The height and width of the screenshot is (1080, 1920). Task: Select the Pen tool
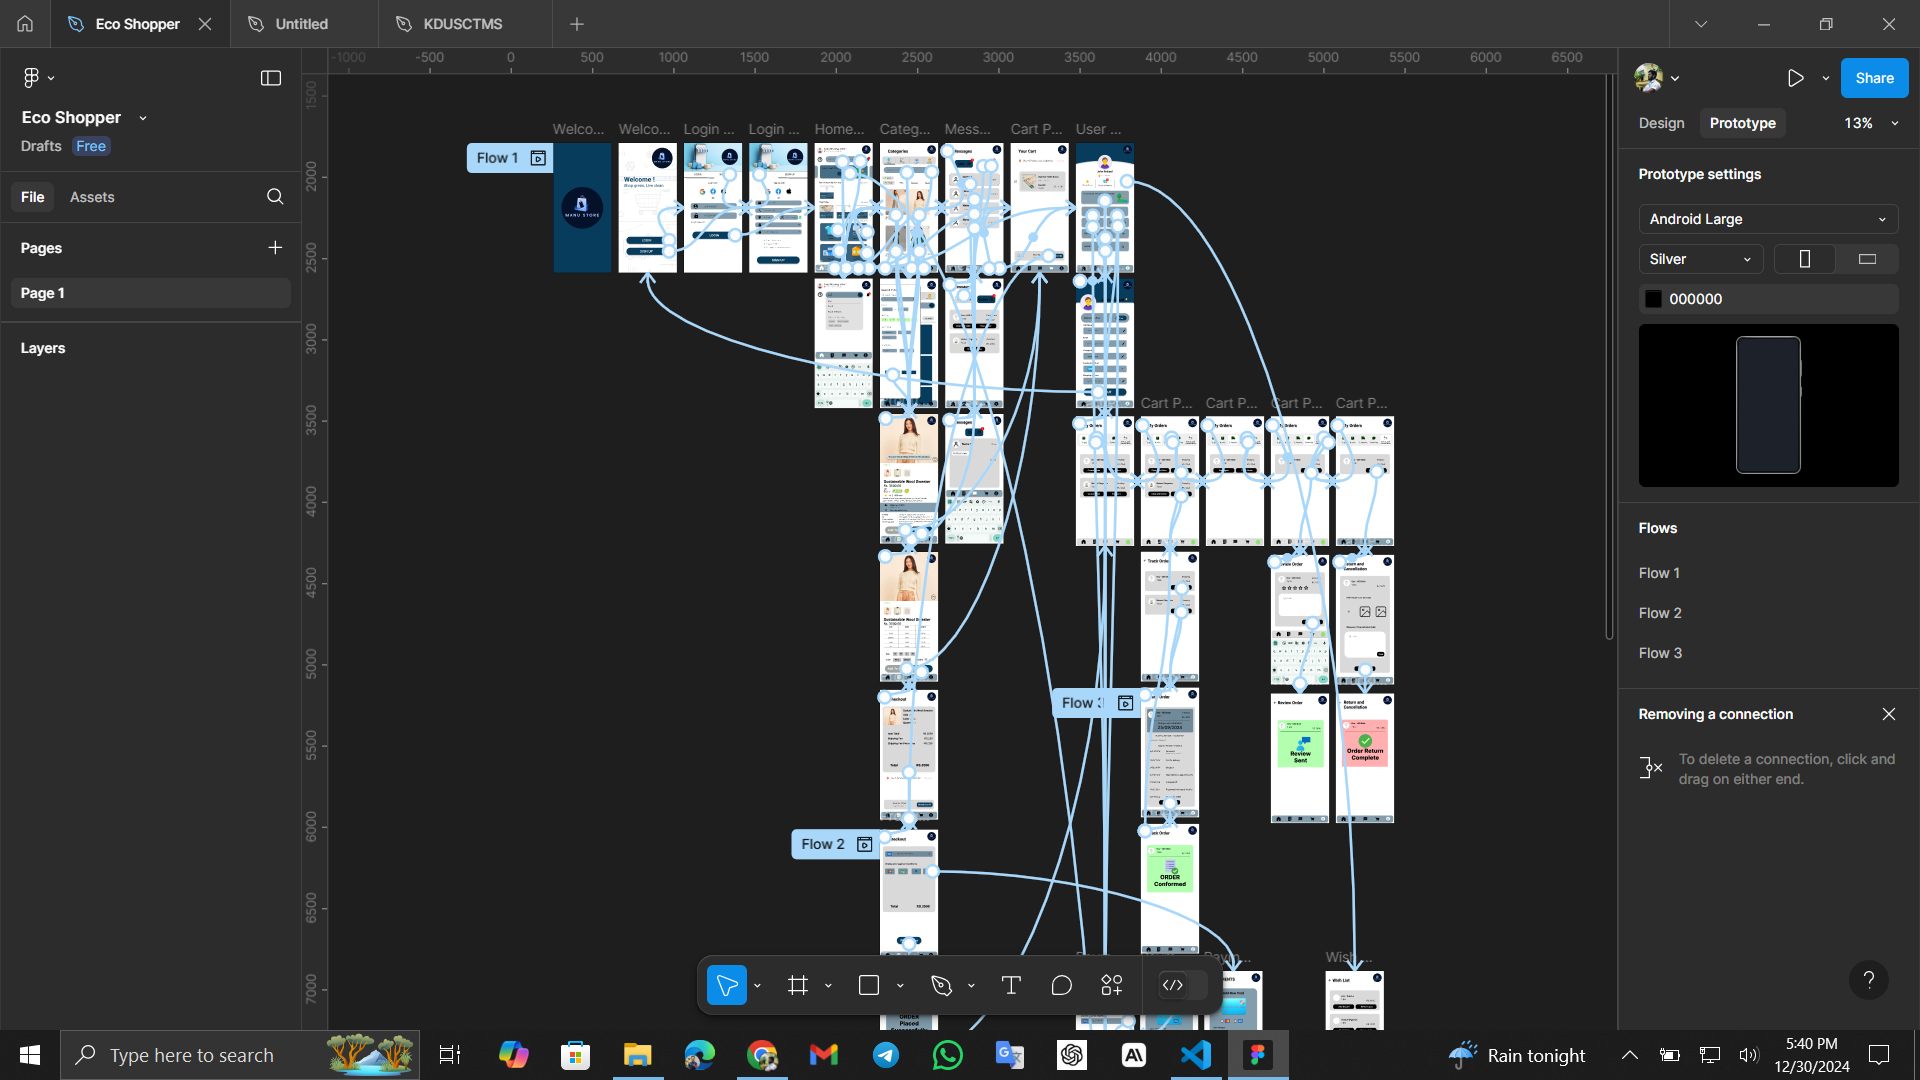(941, 986)
